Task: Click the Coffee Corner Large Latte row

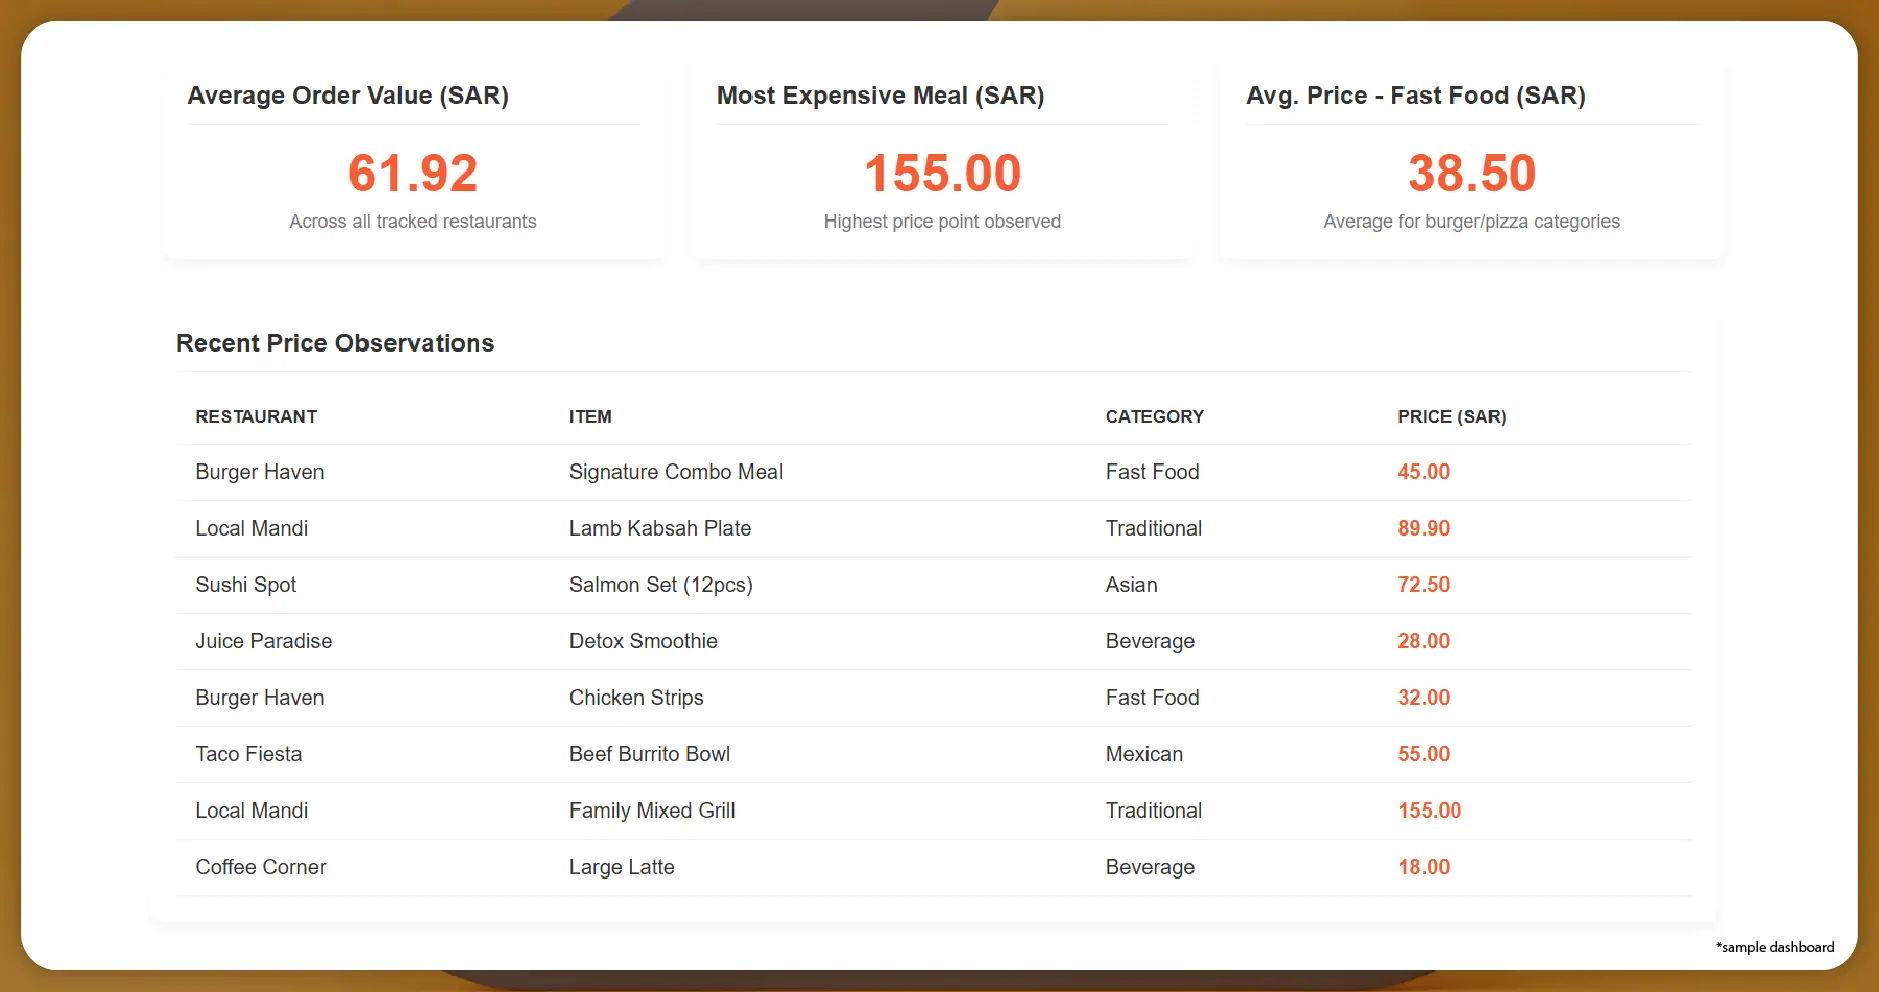Action: click(621, 867)
